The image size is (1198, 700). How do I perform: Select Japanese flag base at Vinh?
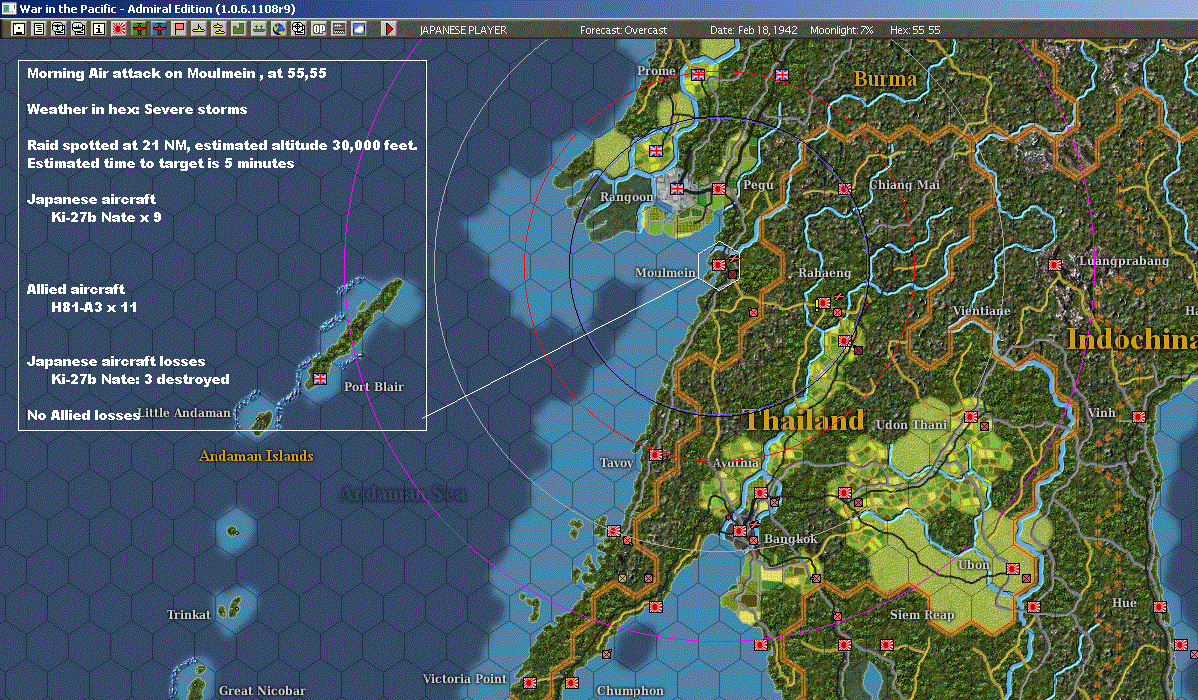(x=1139, y=416)
